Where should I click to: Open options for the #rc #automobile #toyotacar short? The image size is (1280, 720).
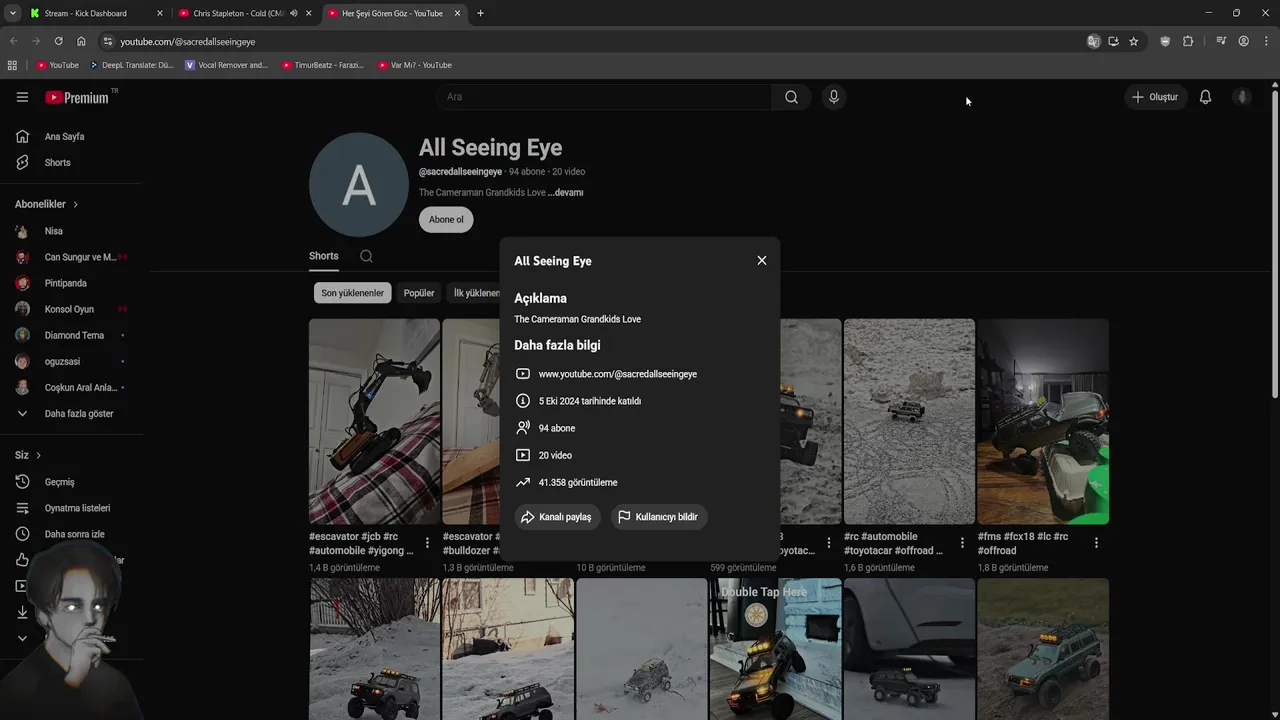click(962, 543)
